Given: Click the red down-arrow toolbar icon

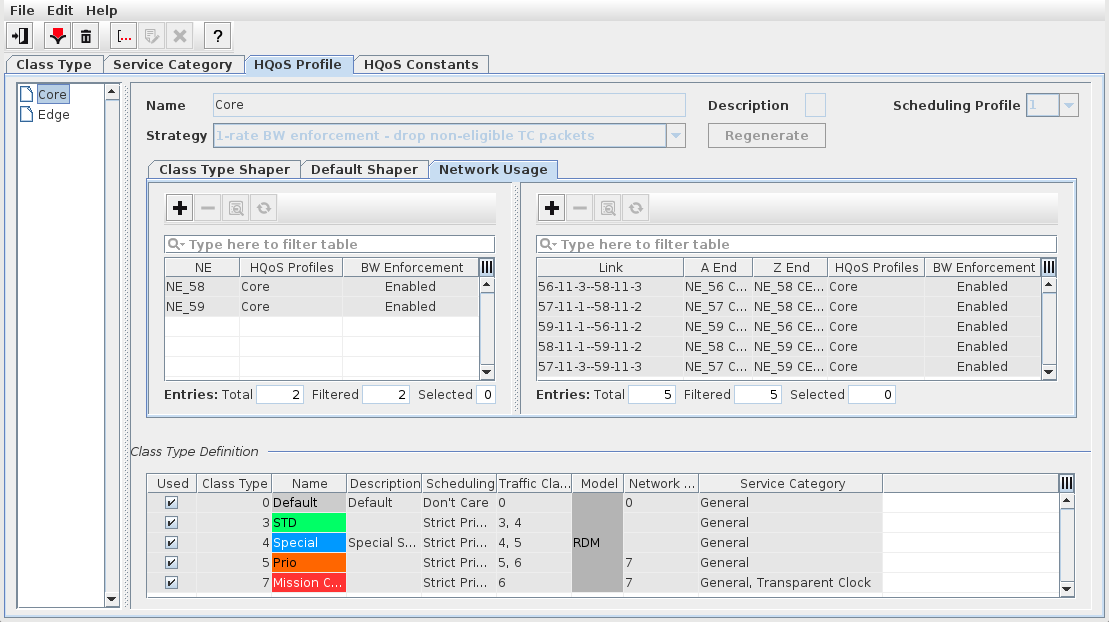Looking at the screenshot, I should tap(58, 36).
